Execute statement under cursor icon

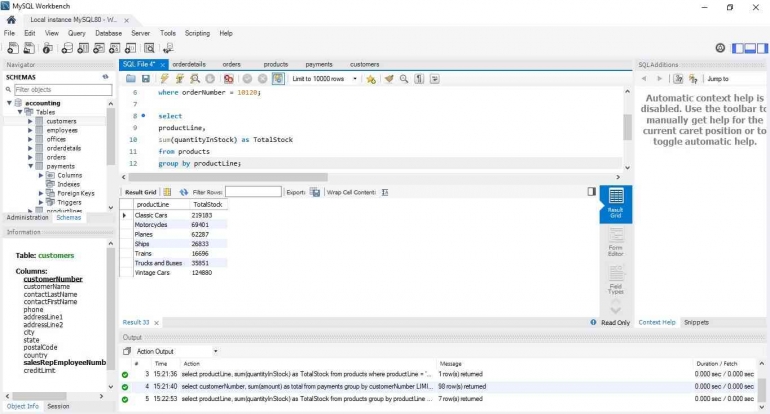(180, 79)
